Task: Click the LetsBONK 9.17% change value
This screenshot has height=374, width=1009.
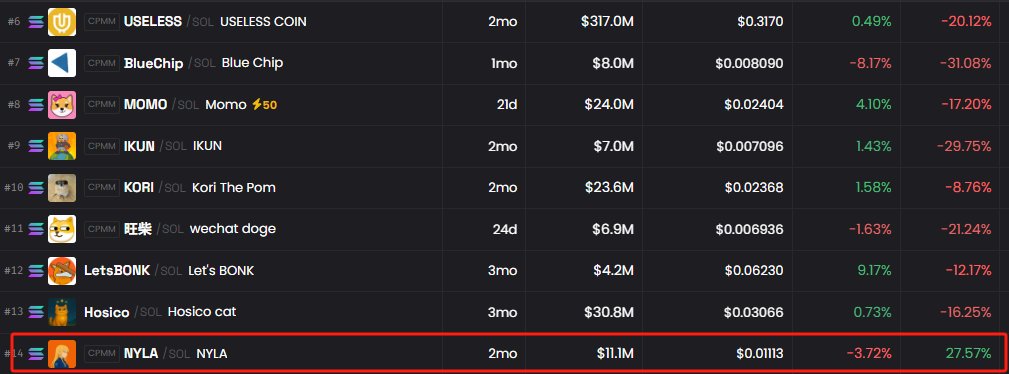Action: (x=875, y=270)
